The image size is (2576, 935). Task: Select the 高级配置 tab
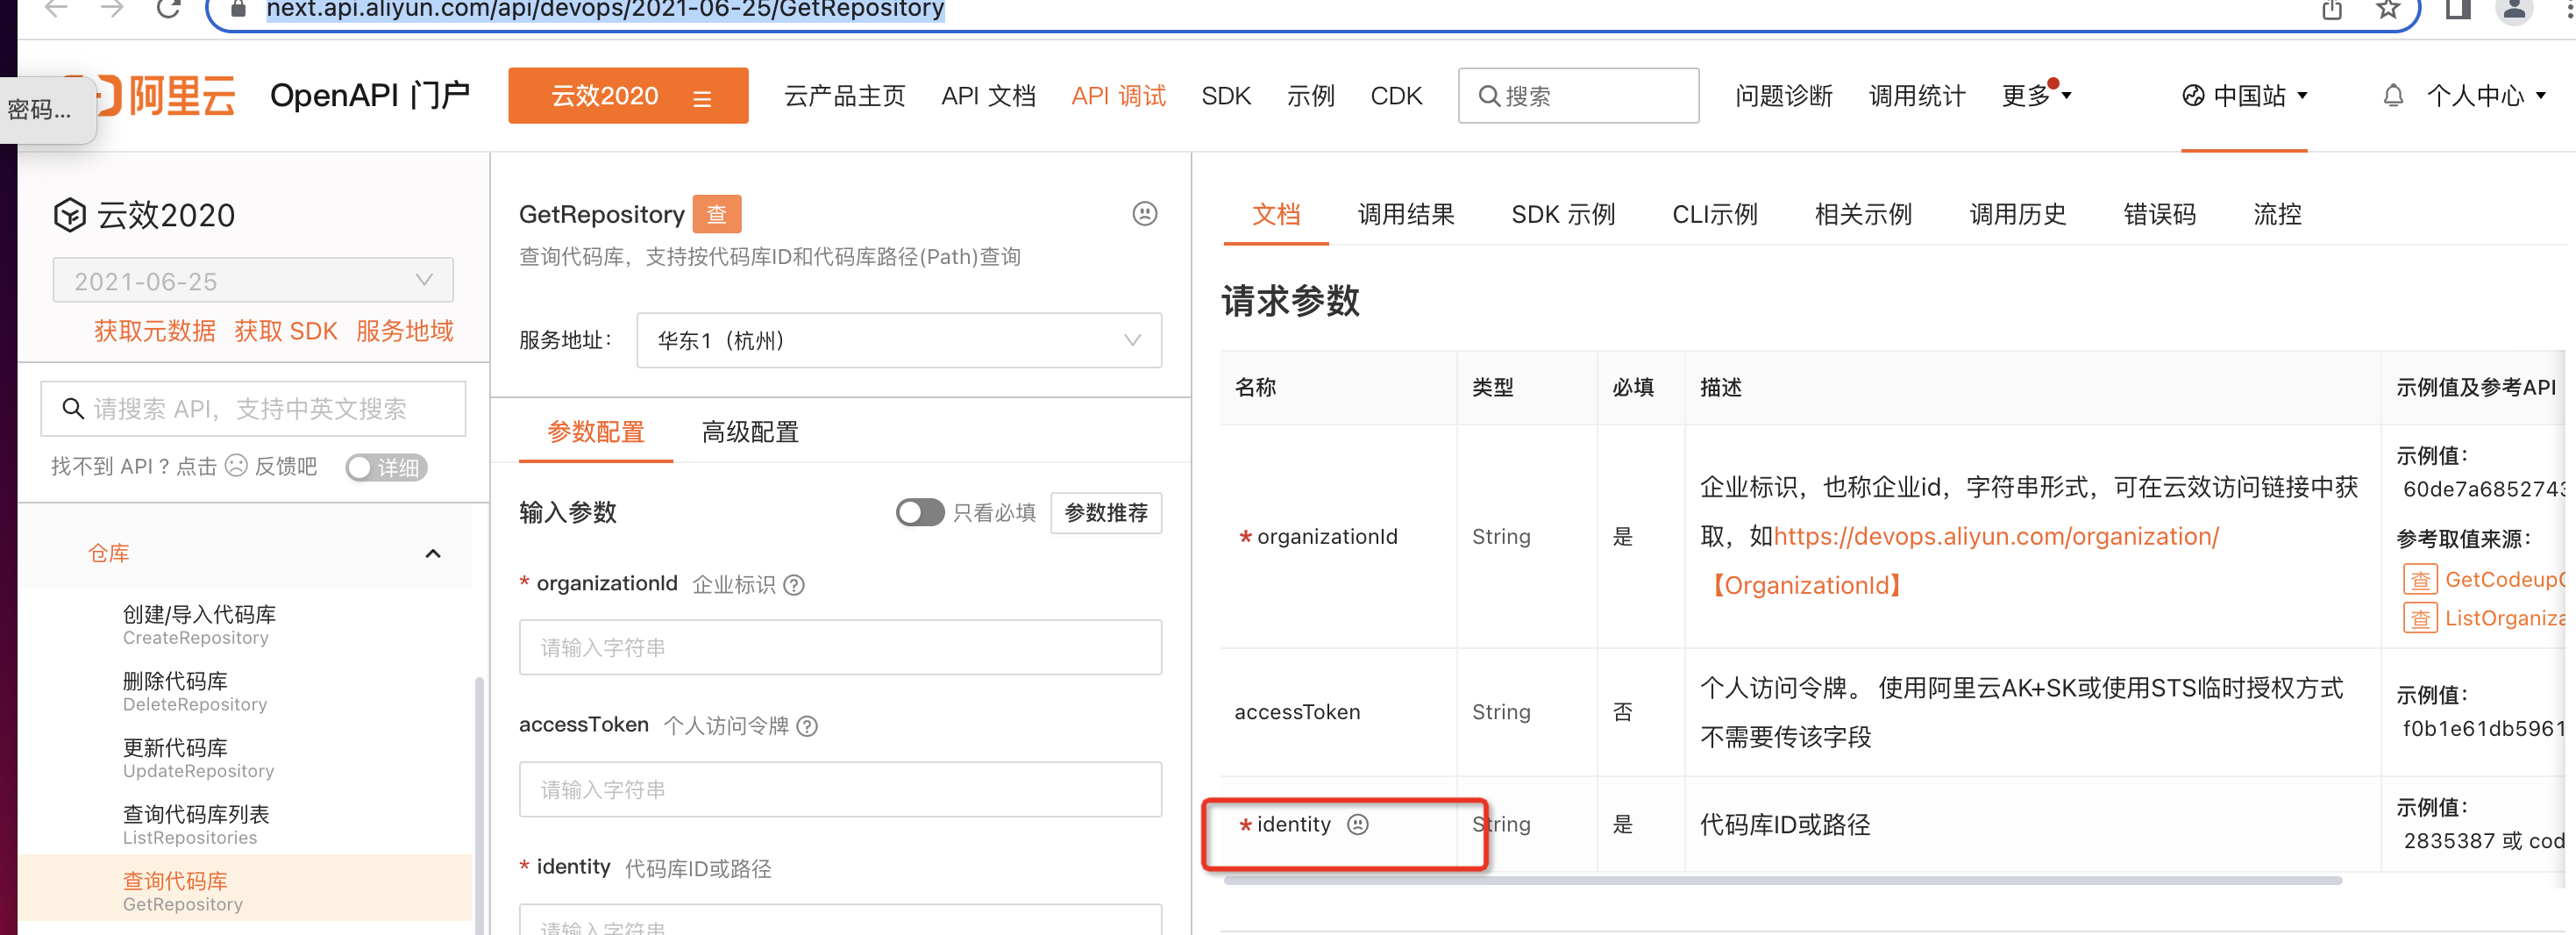(750, 432)
